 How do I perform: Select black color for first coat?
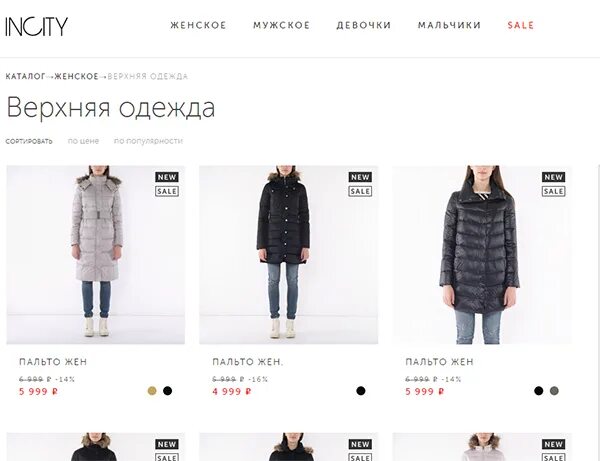[x=167, y=391]
